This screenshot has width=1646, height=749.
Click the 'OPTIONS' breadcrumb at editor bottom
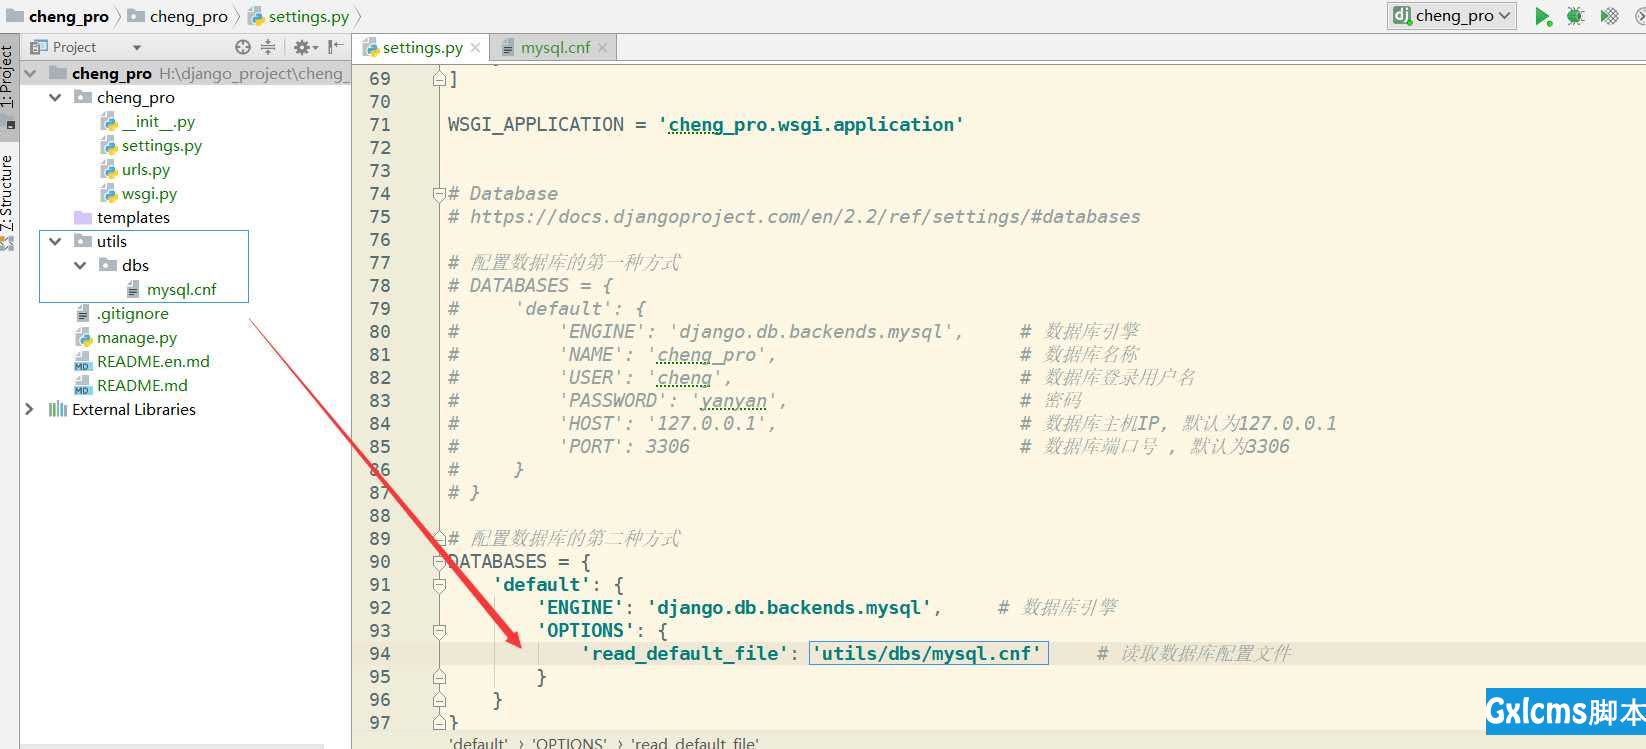coord(568,743)
